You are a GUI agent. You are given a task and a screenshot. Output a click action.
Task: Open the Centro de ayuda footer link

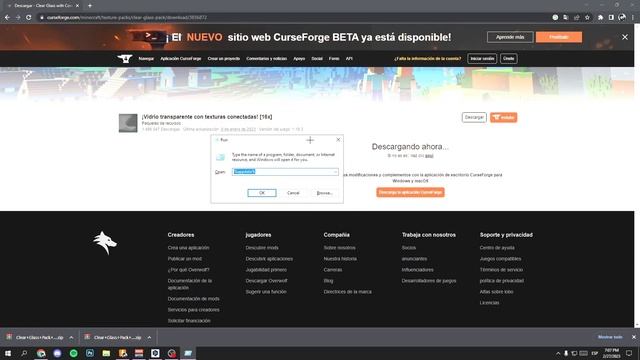tap(497, 248)
